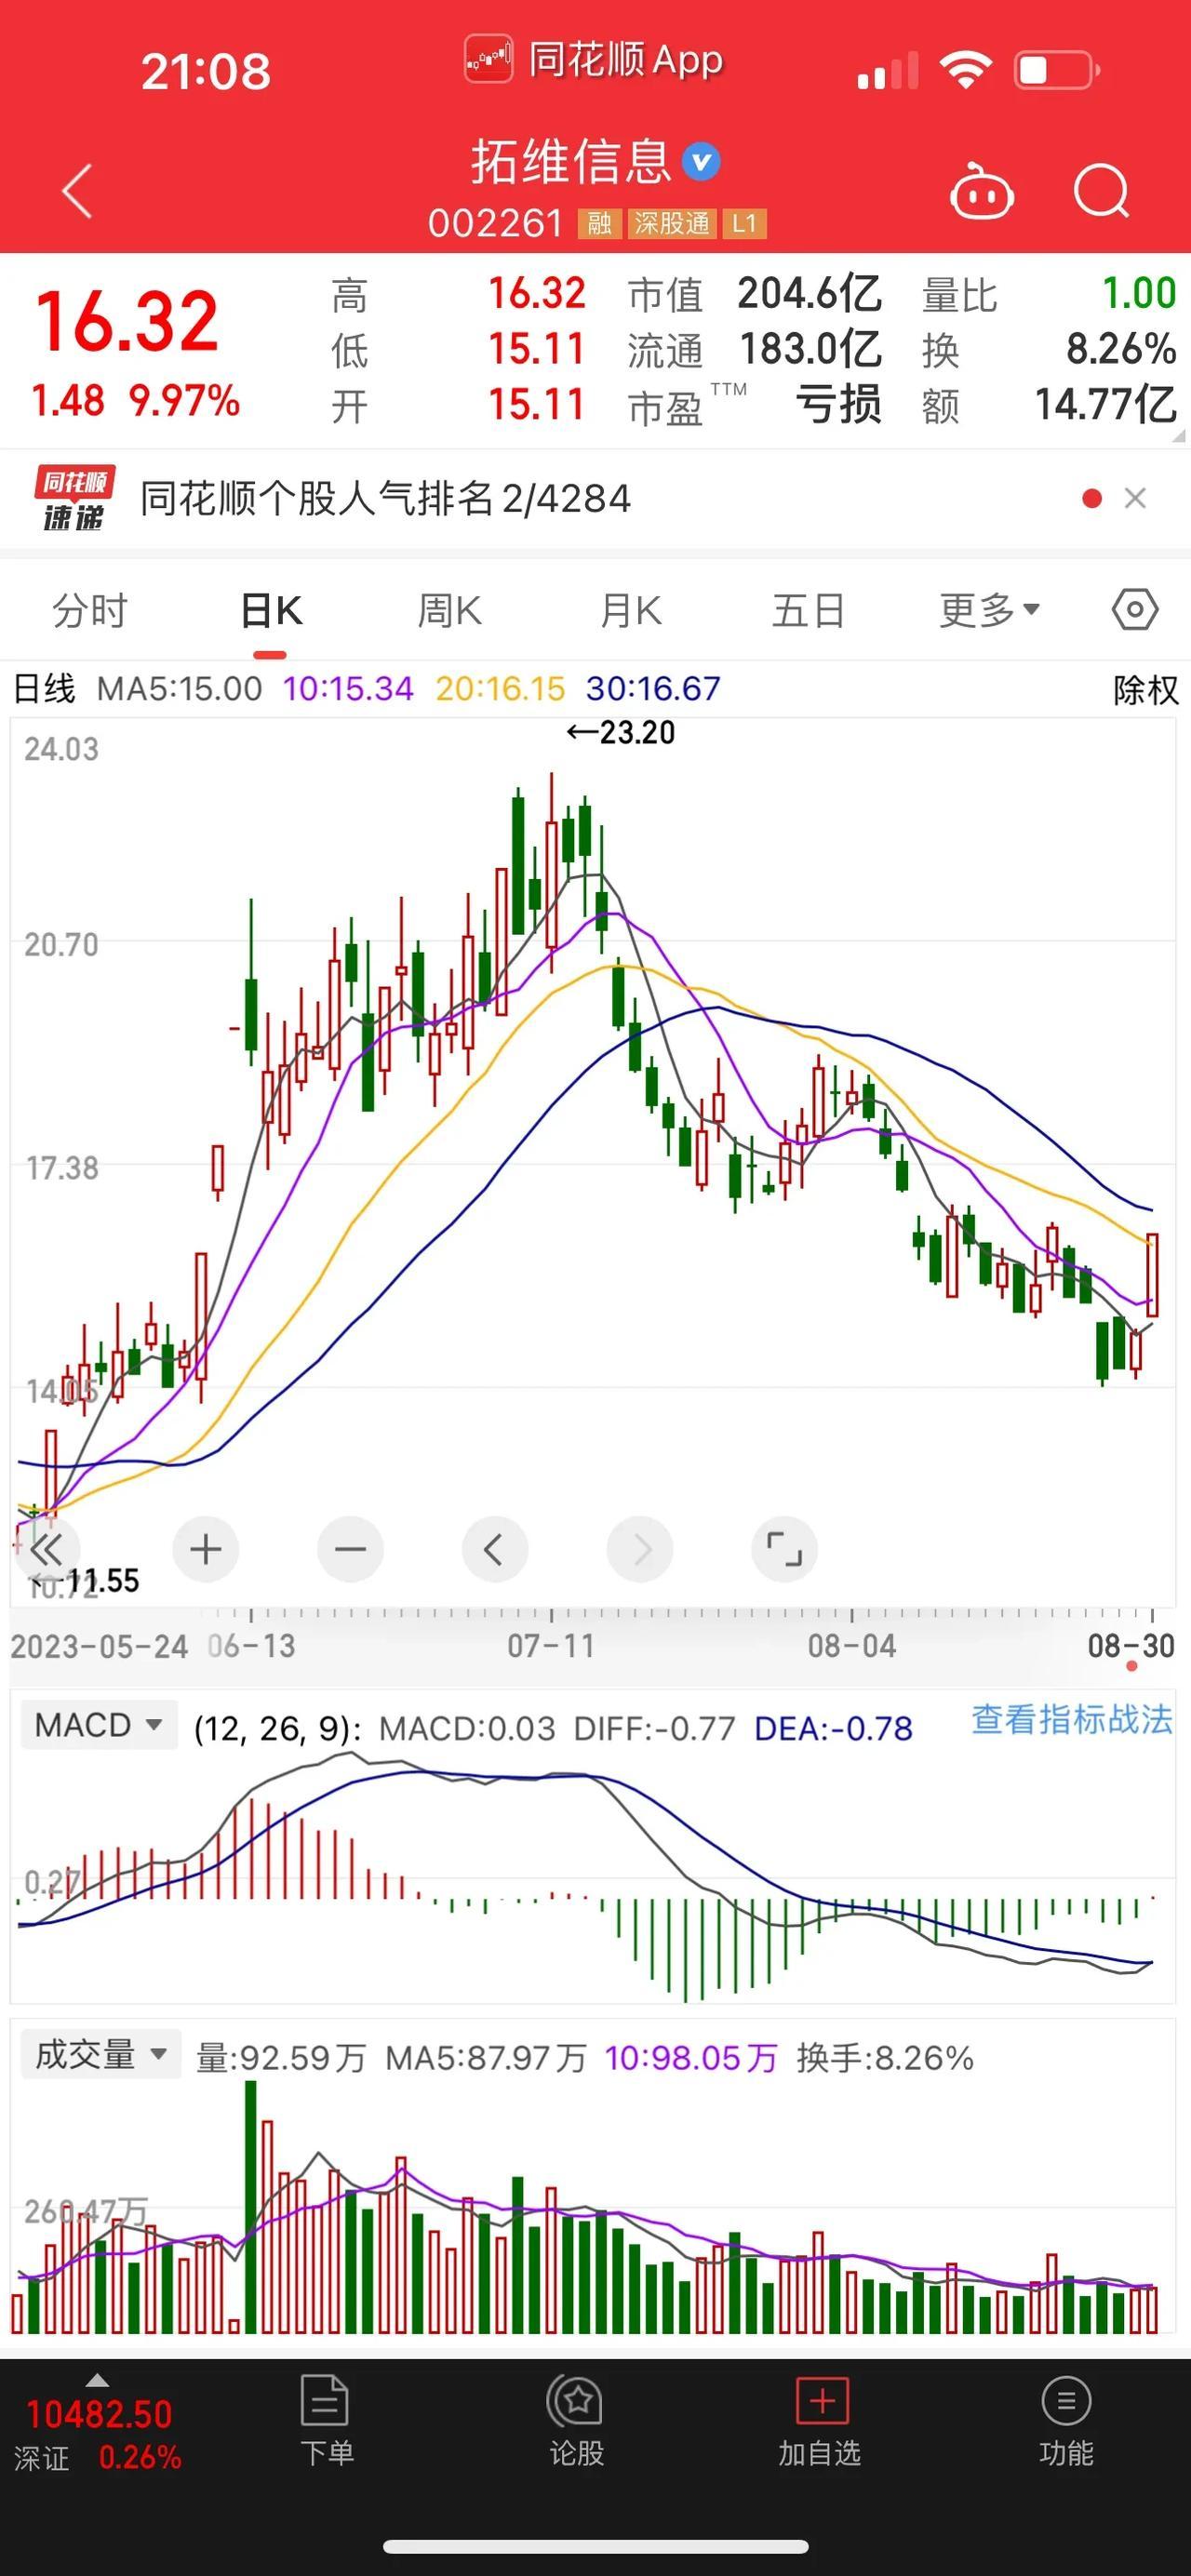Open the 更多 period dropdown
1191x2576 pixels.
(x=989, y=610)
